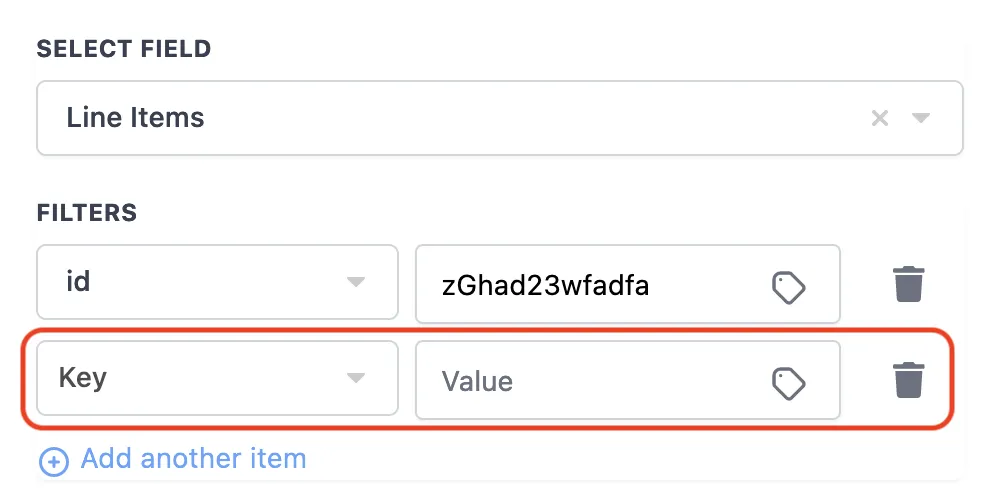1002x498 pixels.
Task: Open the empty 'Key' filter dropdown
Action: pos(200,378)
